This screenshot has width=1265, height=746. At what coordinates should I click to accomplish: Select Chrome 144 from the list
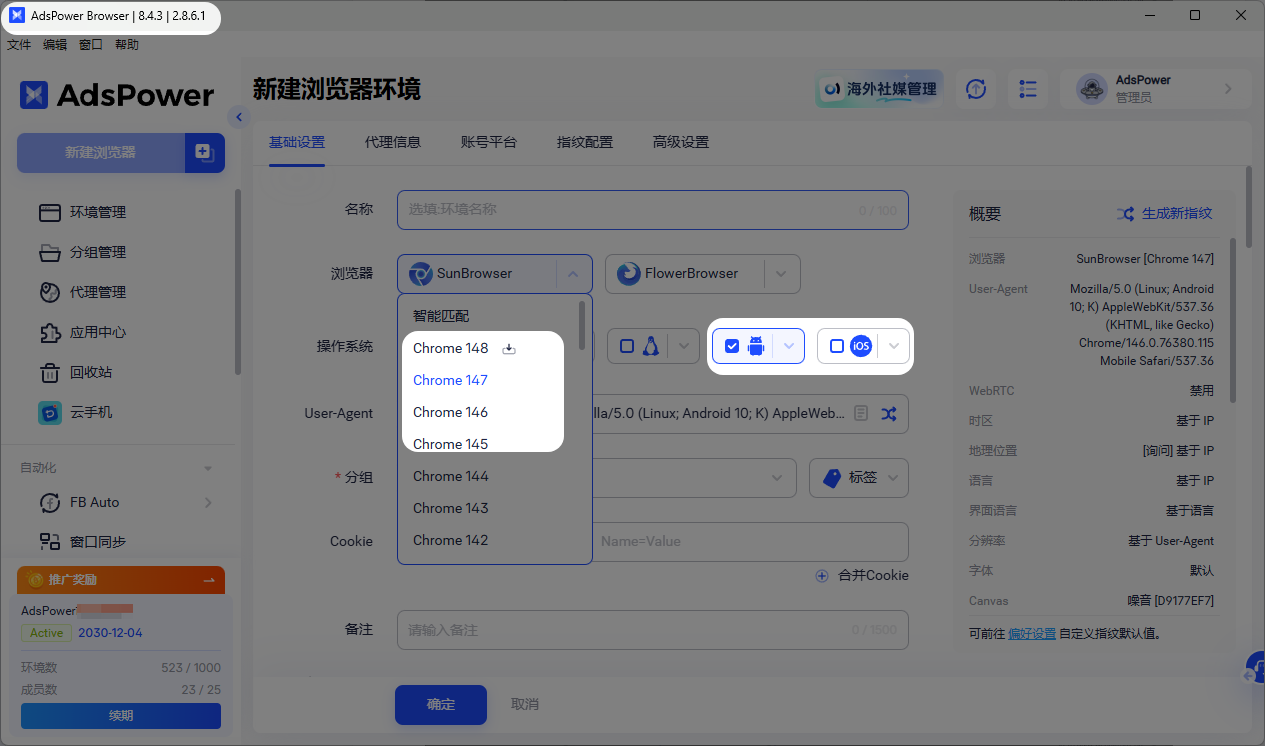pyautogui.click(x=450, y=476)
